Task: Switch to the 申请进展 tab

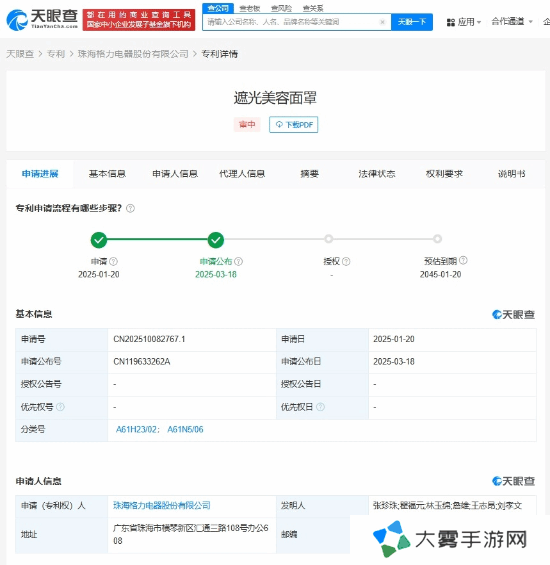Action: tap(40, 174)
